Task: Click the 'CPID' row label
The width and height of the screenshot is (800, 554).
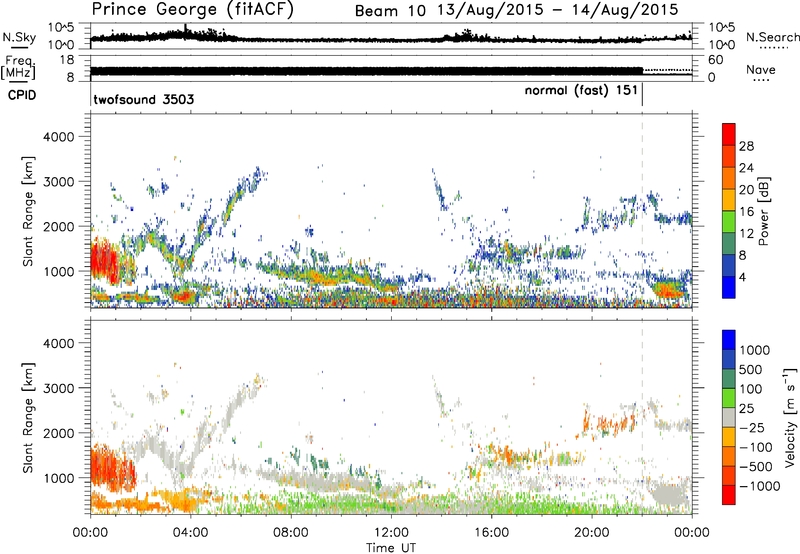Action: coord(22,95)
